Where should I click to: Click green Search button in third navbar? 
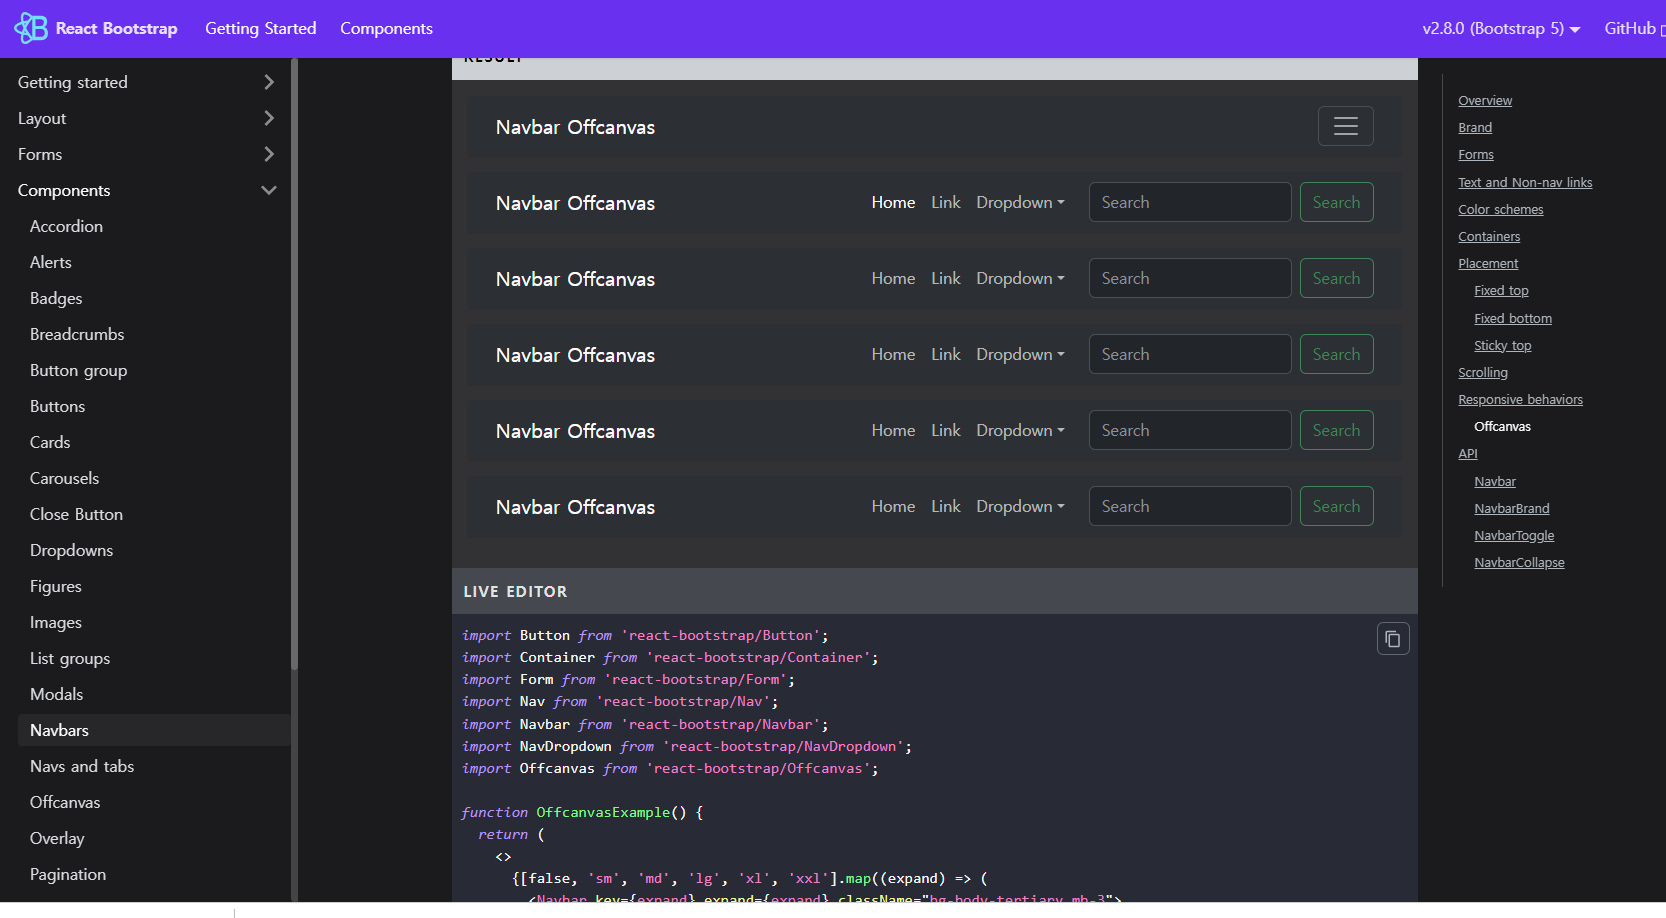click(1336, 278)
